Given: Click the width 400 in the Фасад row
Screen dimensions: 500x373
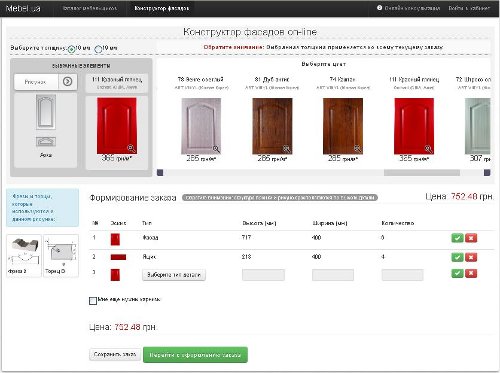Looking at the screenshot, I should pos(316,238).
